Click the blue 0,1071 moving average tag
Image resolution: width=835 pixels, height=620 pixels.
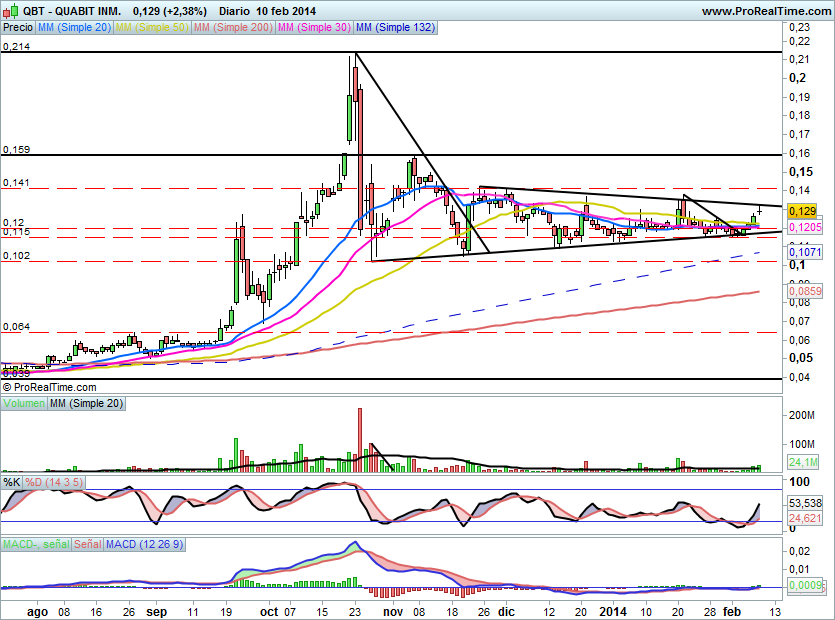point(805,251)
